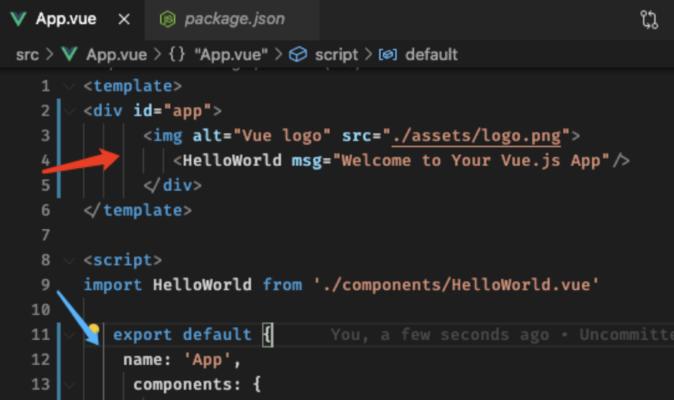Click the cube icon before script breadcrumb
674x400 pixels.
click(298, 55)
